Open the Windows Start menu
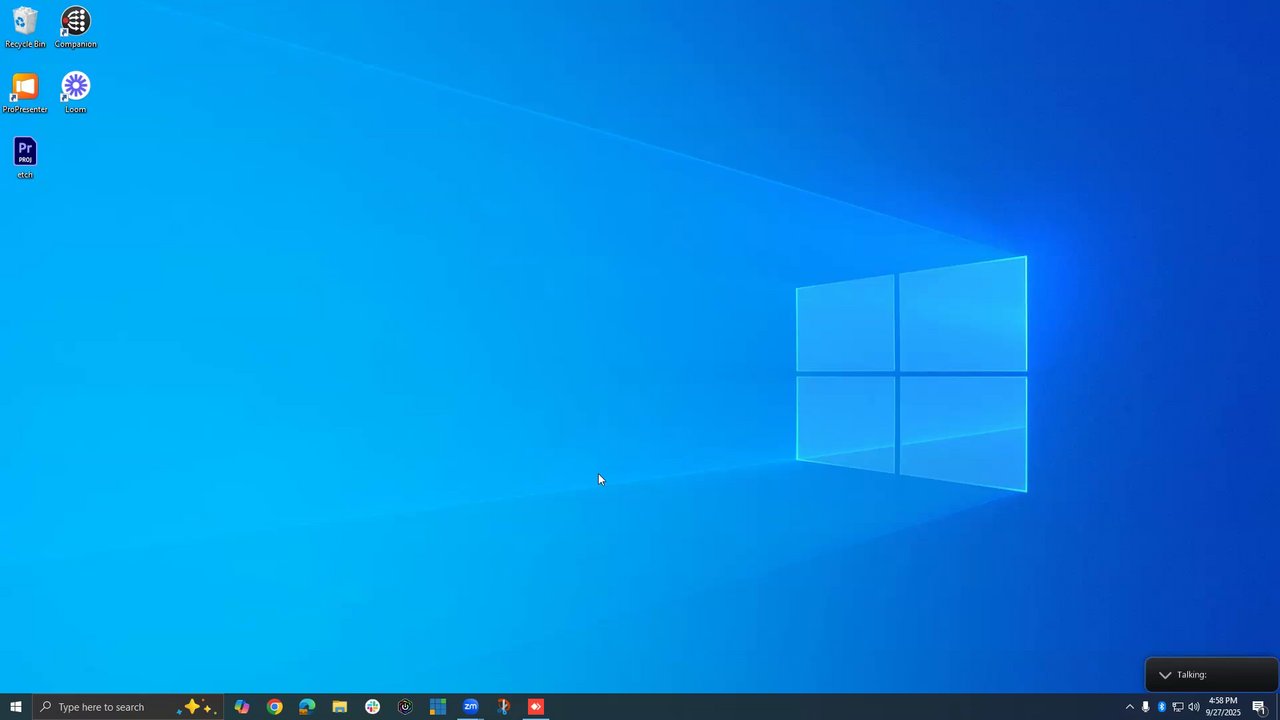Viewport: 1280px width, 720px height. tap(15, 707)
